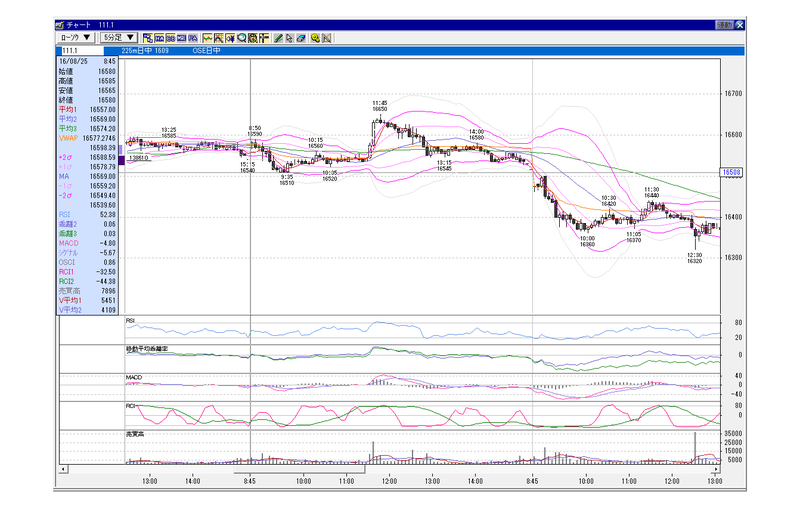
Task: Toggle the third blue indicator toolbar button
Action: point(182,38)
